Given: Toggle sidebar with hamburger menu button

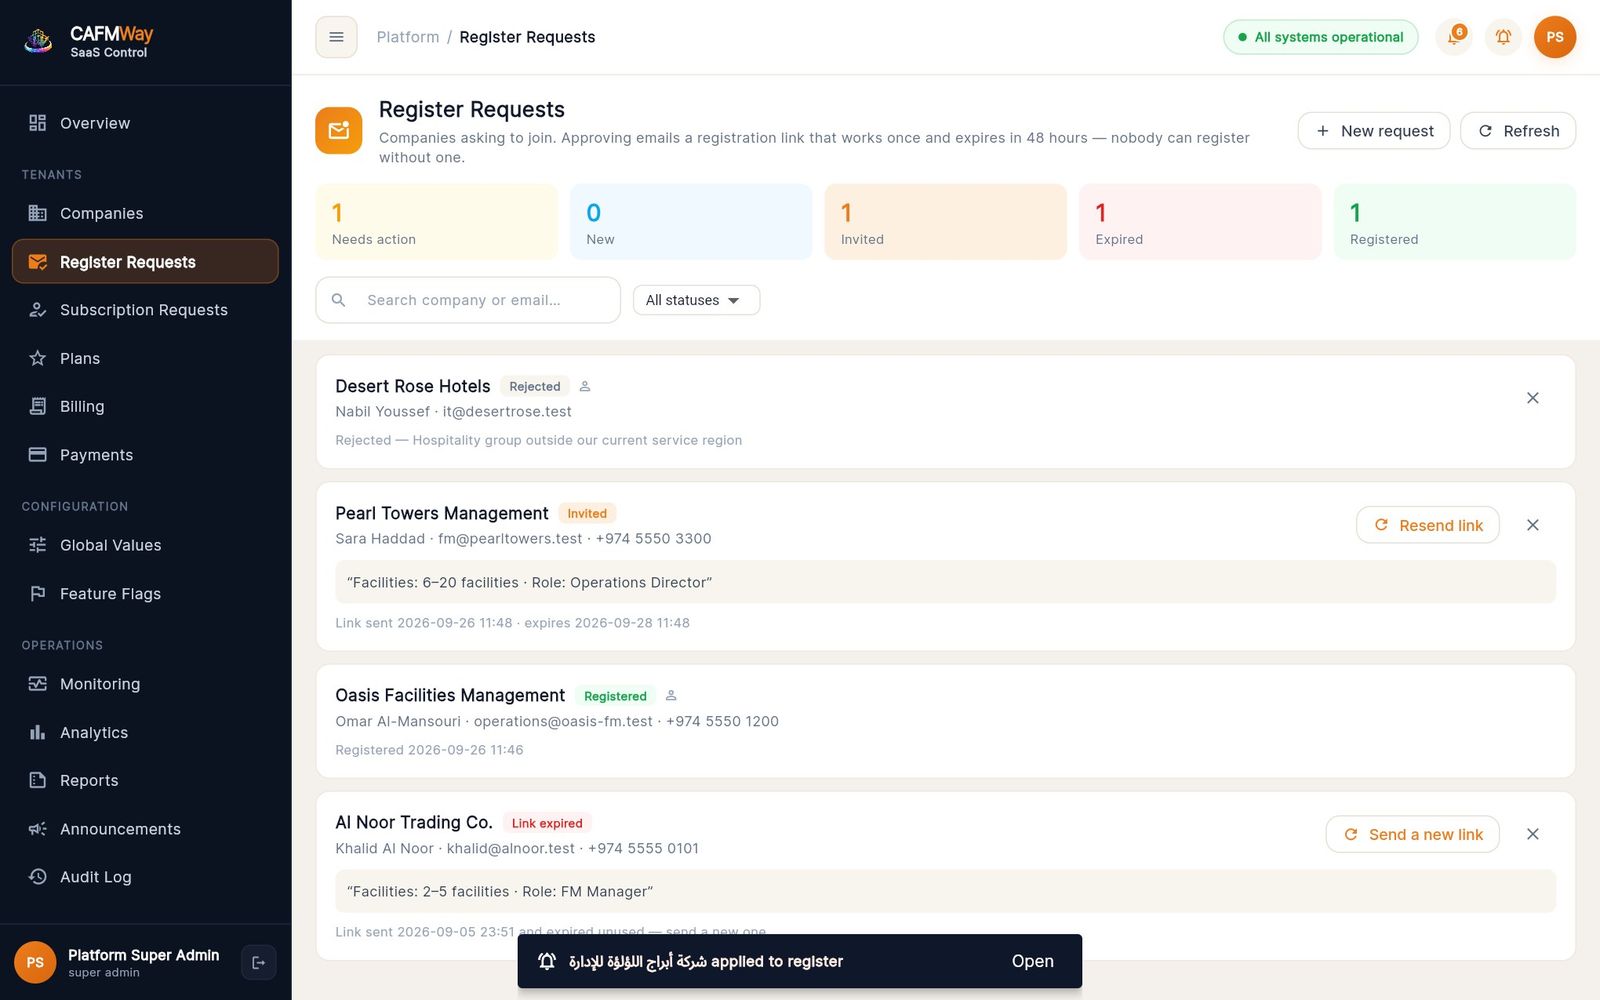Looking at the screenshot, I should tap(336, 37).
